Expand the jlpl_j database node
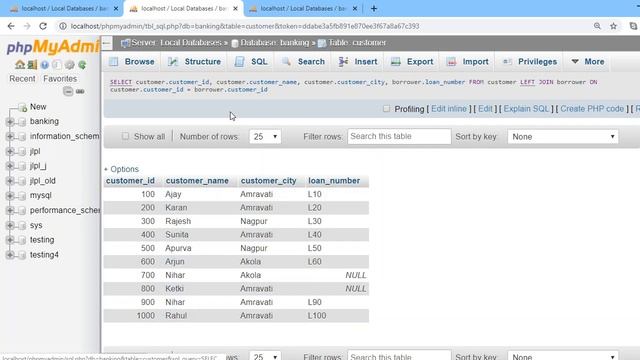This screenshot has height=360, width=640. coord(10,166)
